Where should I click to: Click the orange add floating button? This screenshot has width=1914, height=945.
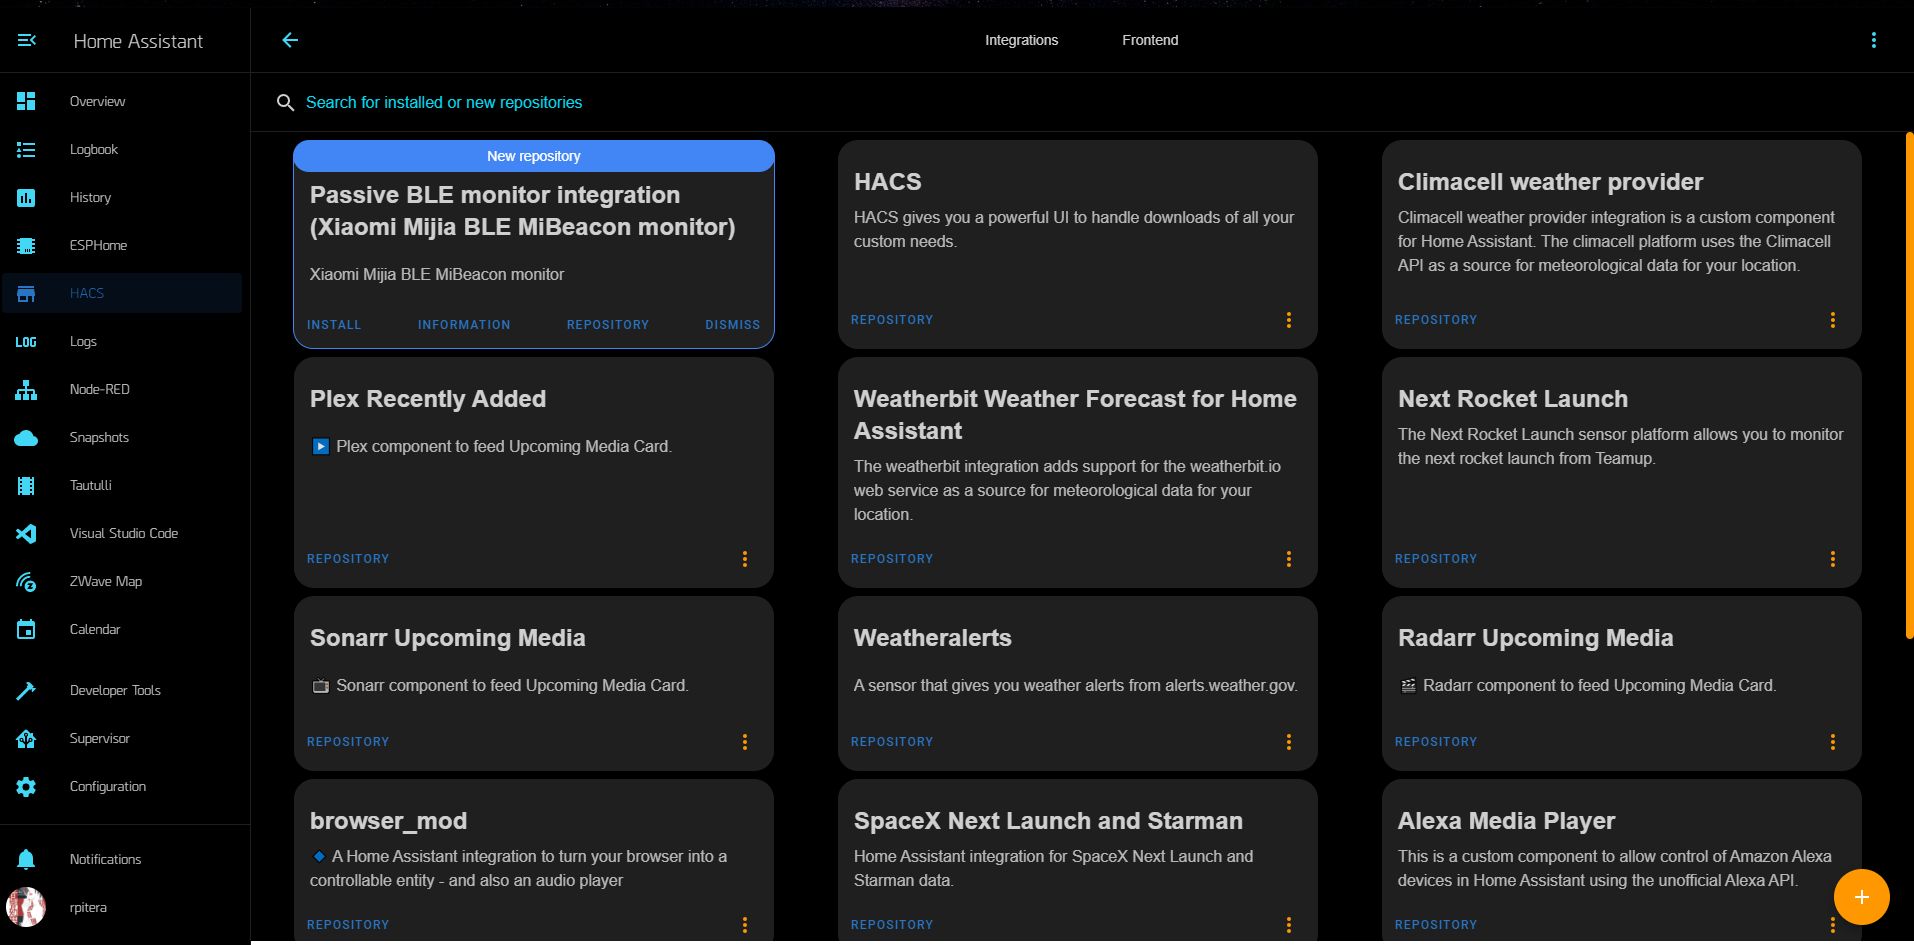coord(1861,897)
